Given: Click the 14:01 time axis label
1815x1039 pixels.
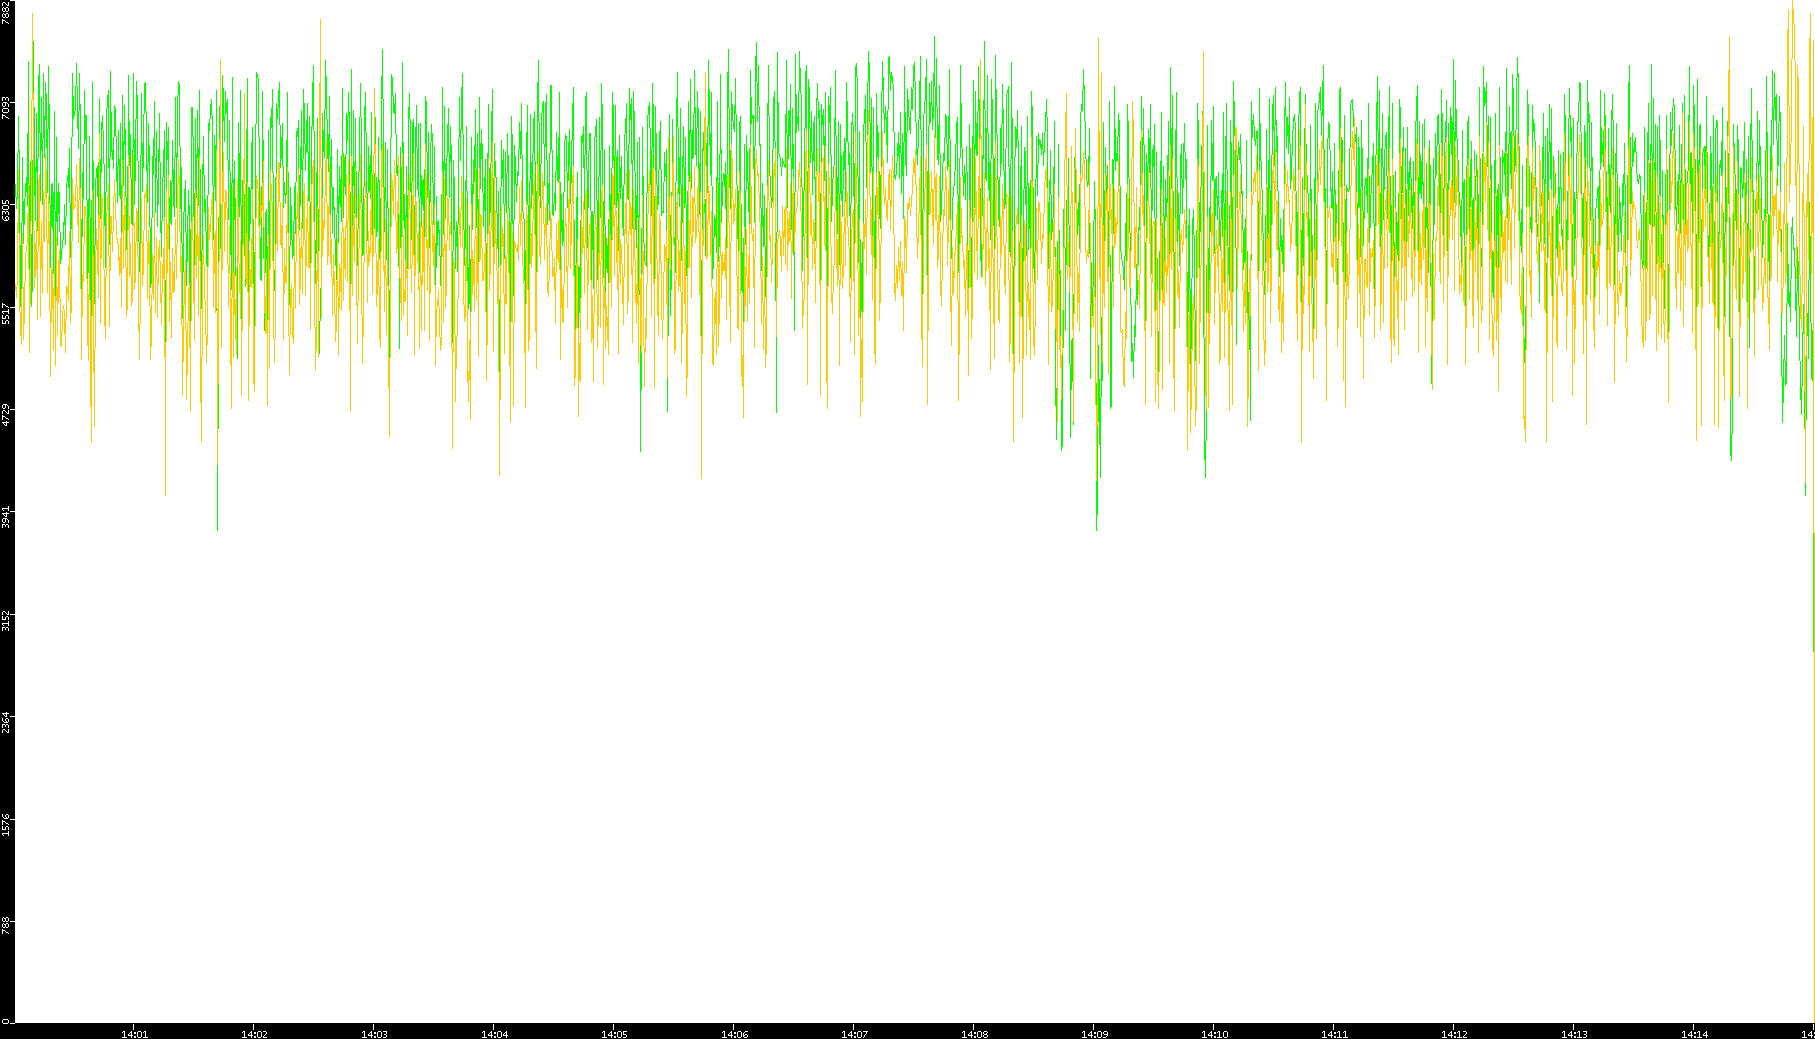Looking at the screenshot, I should (x=134, y=1034).
